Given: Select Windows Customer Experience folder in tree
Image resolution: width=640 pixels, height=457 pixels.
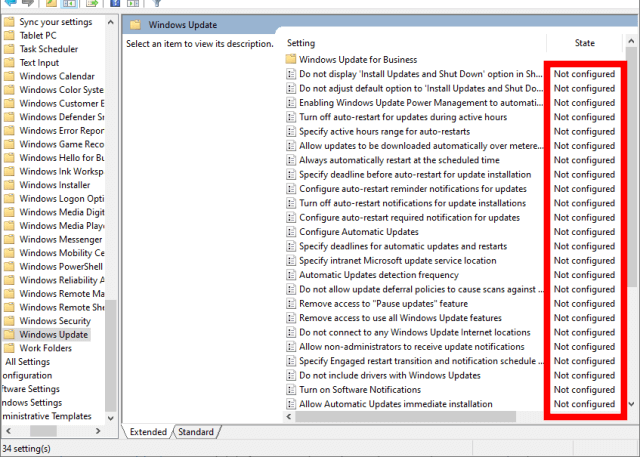Looking at the screenshot, I should pyautogui.click(x=62, y=103).
